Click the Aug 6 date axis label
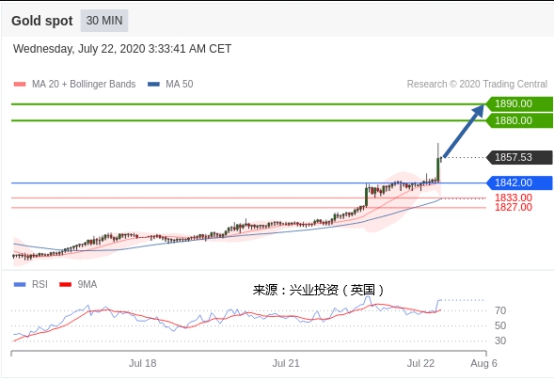Screen dimensions: 554x380 [x=484, y=363]
